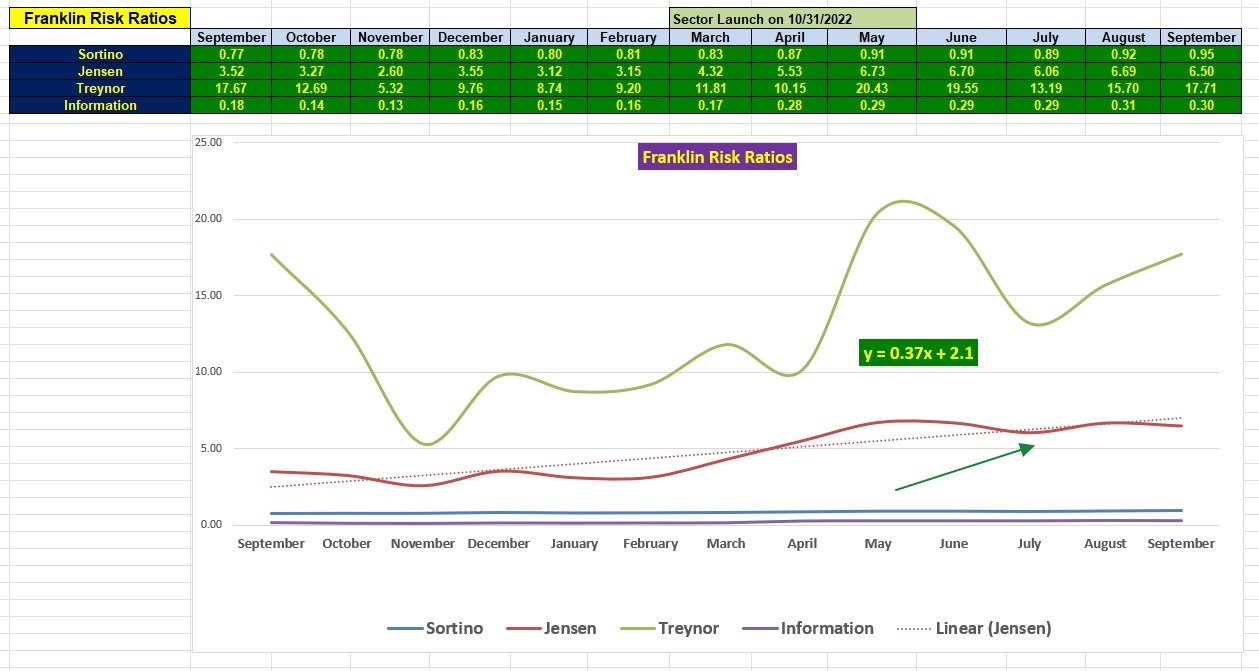Select the 25.00 vertical axis label

click(x=208, y=142)
